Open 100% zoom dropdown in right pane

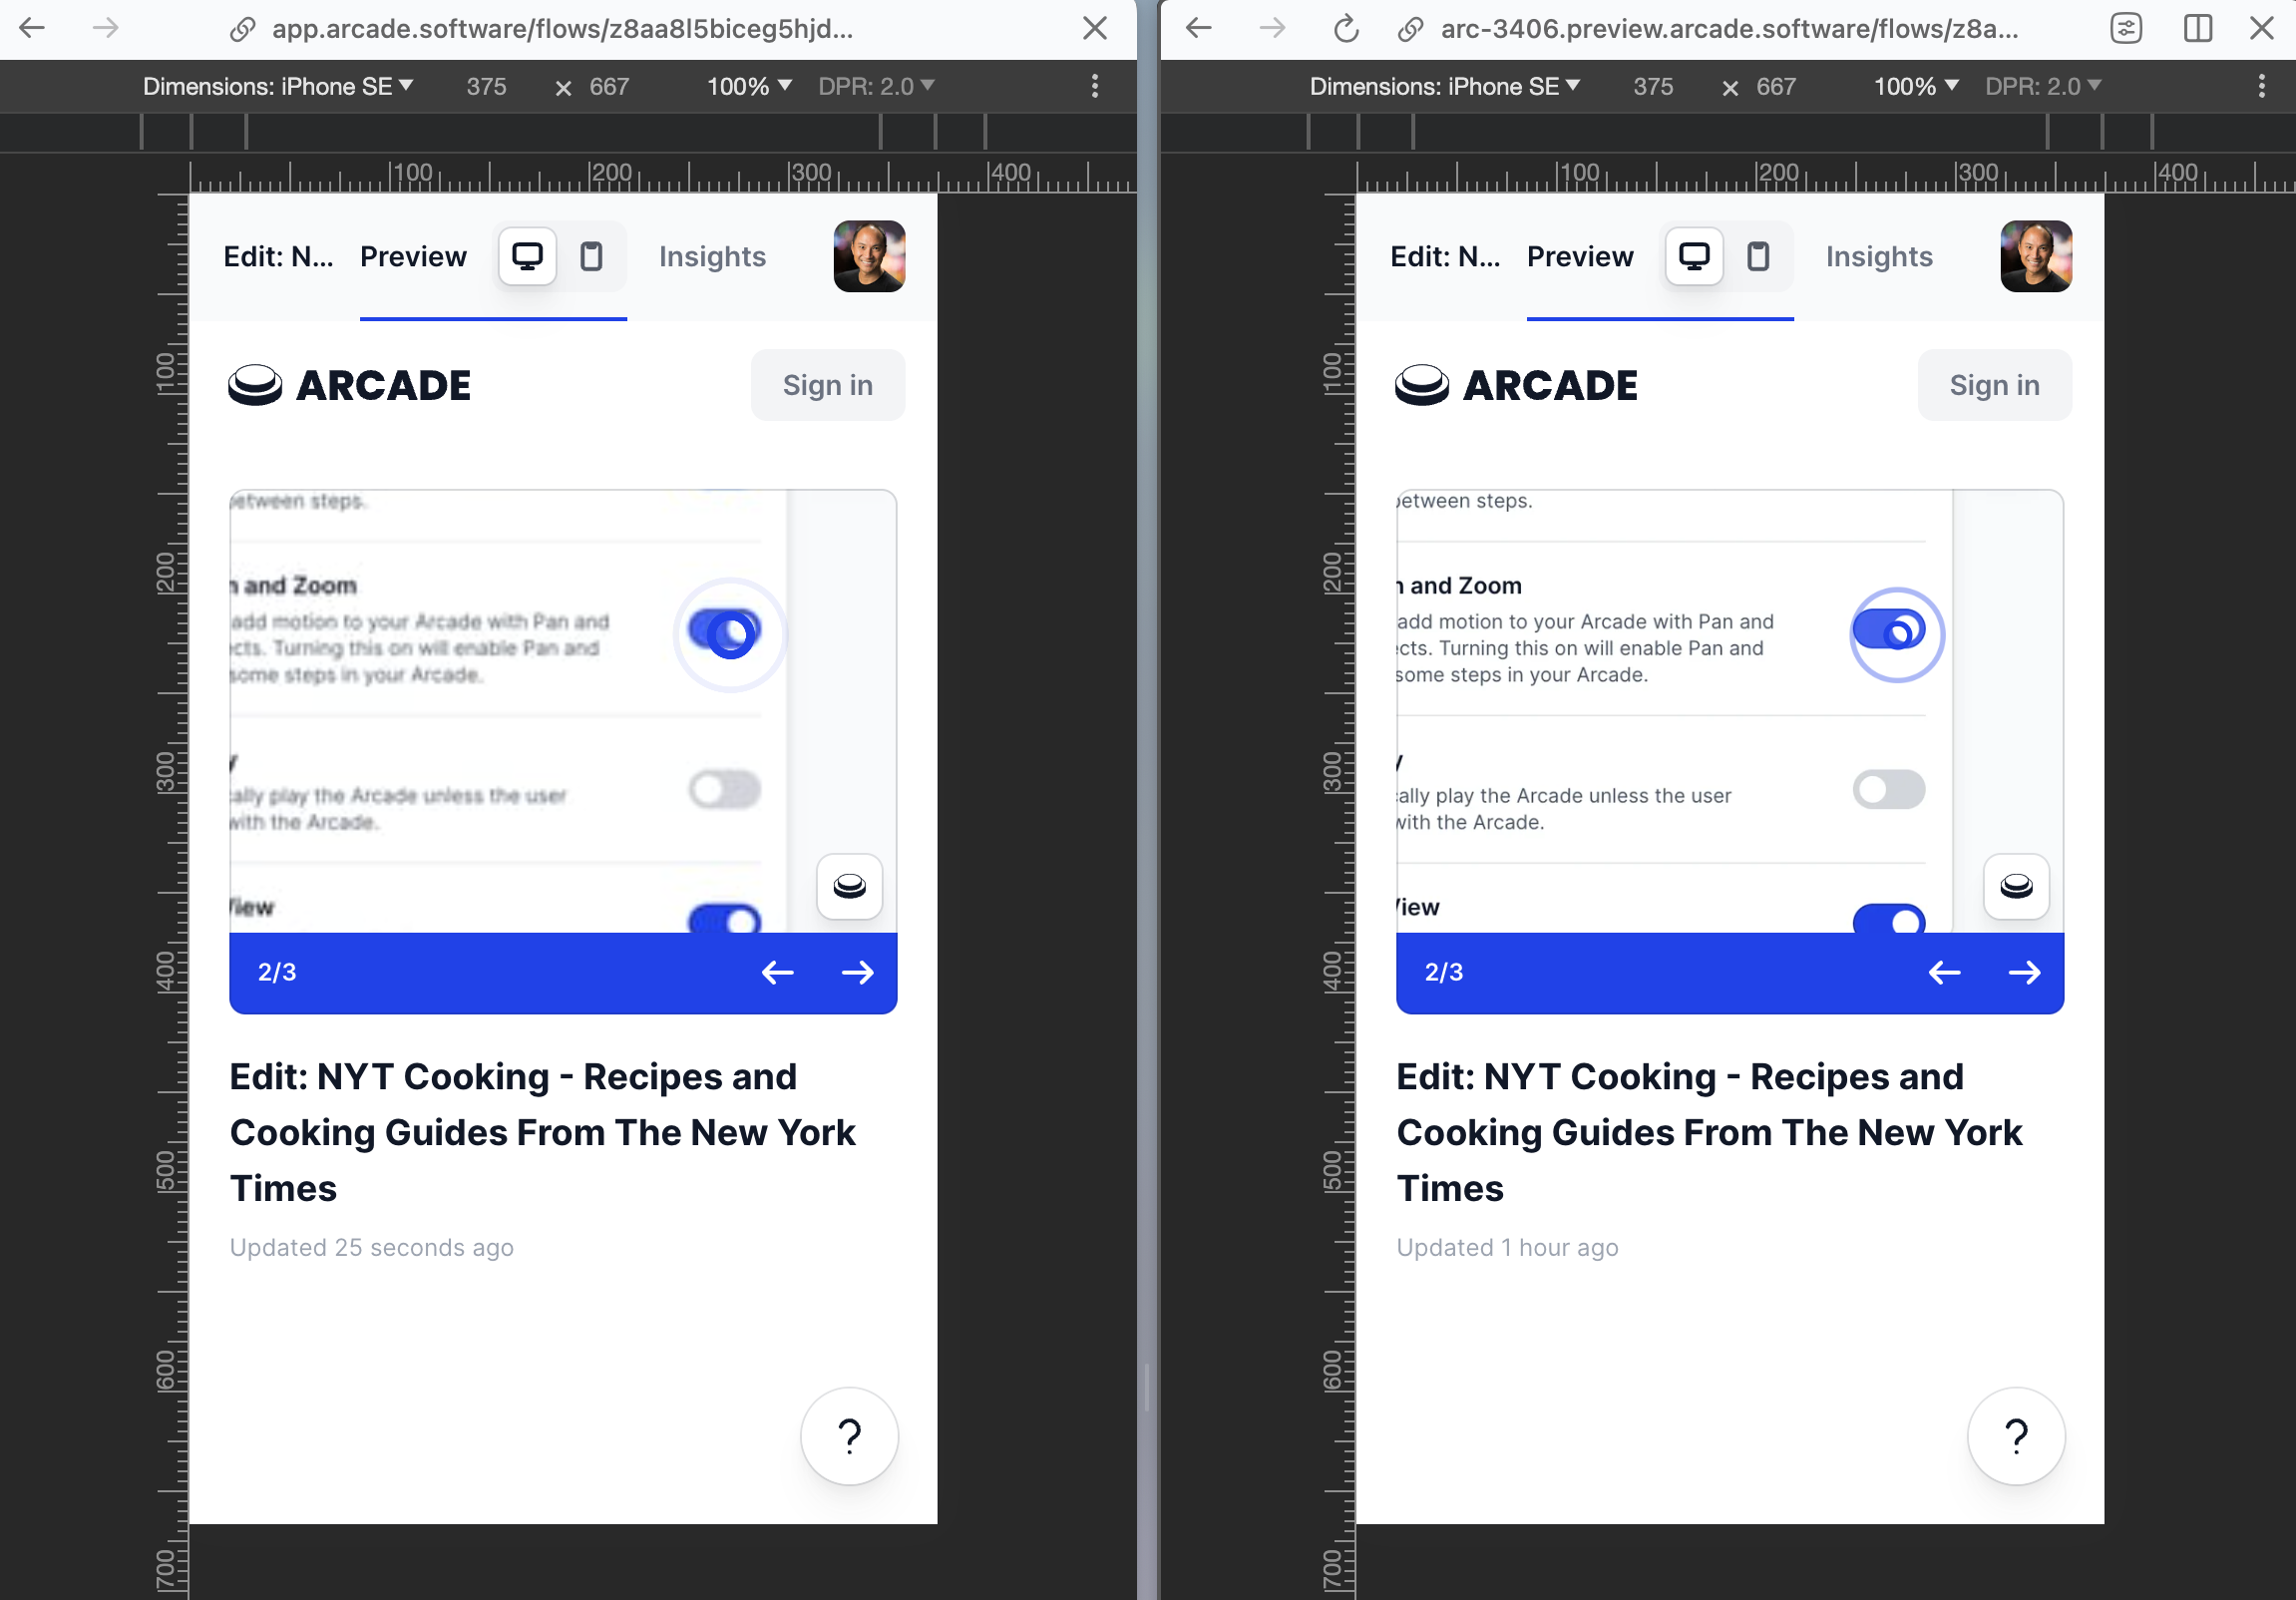[1916, 87]
